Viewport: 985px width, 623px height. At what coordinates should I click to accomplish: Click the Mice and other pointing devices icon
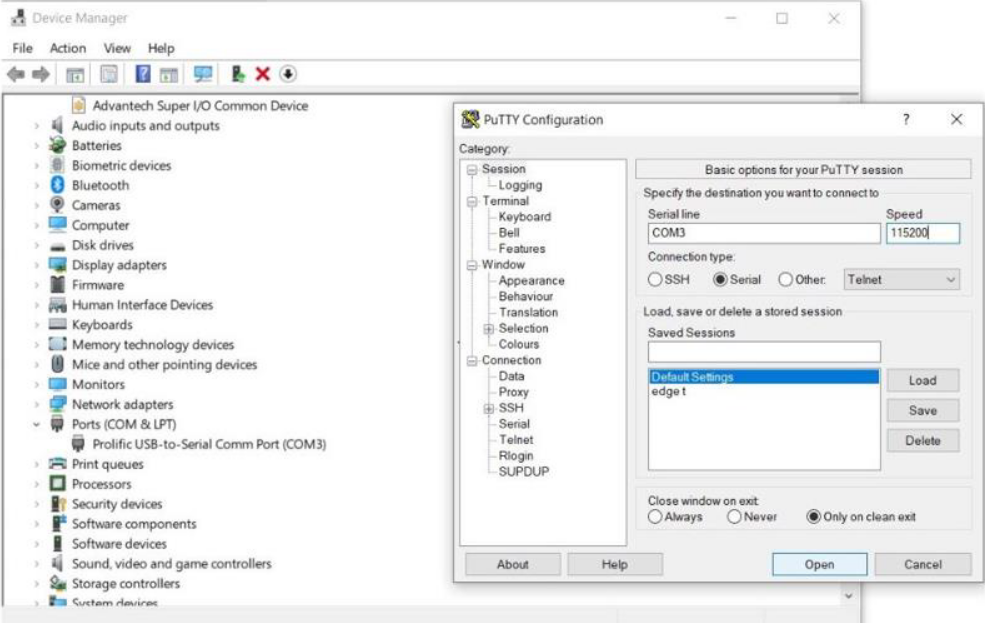tap(57, 364)
